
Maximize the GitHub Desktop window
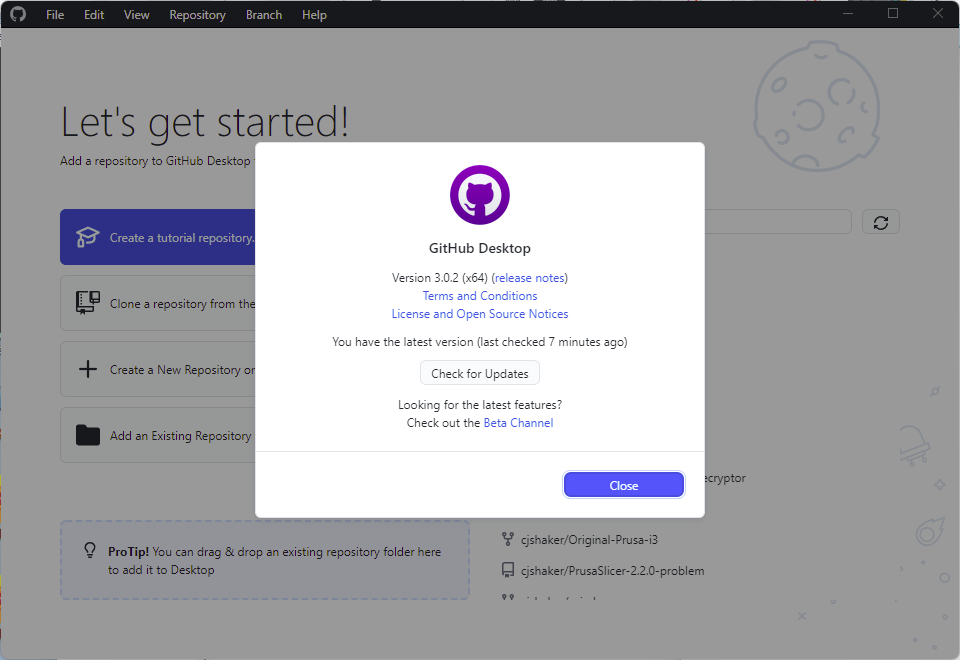pyautogui.click(x=893, y=13)
